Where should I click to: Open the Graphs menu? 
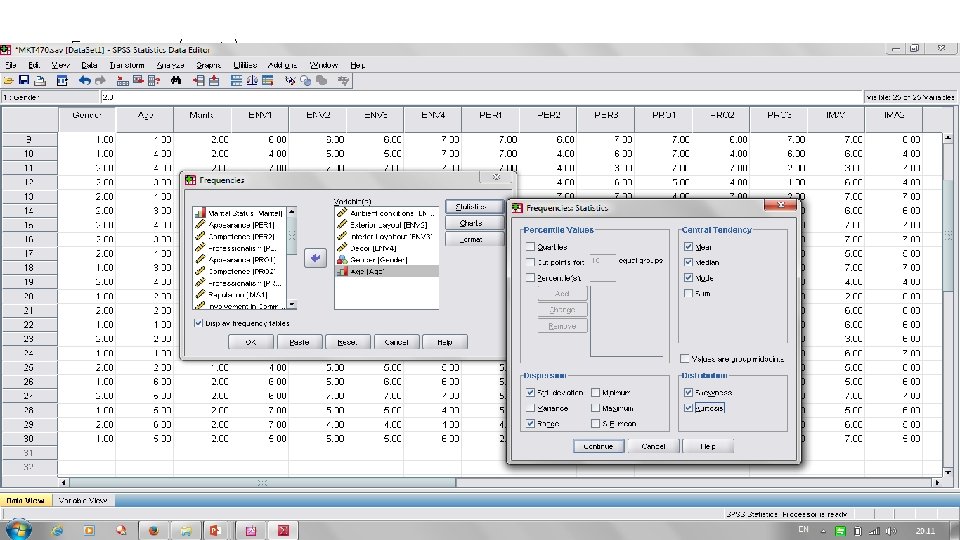pos(209,65)
